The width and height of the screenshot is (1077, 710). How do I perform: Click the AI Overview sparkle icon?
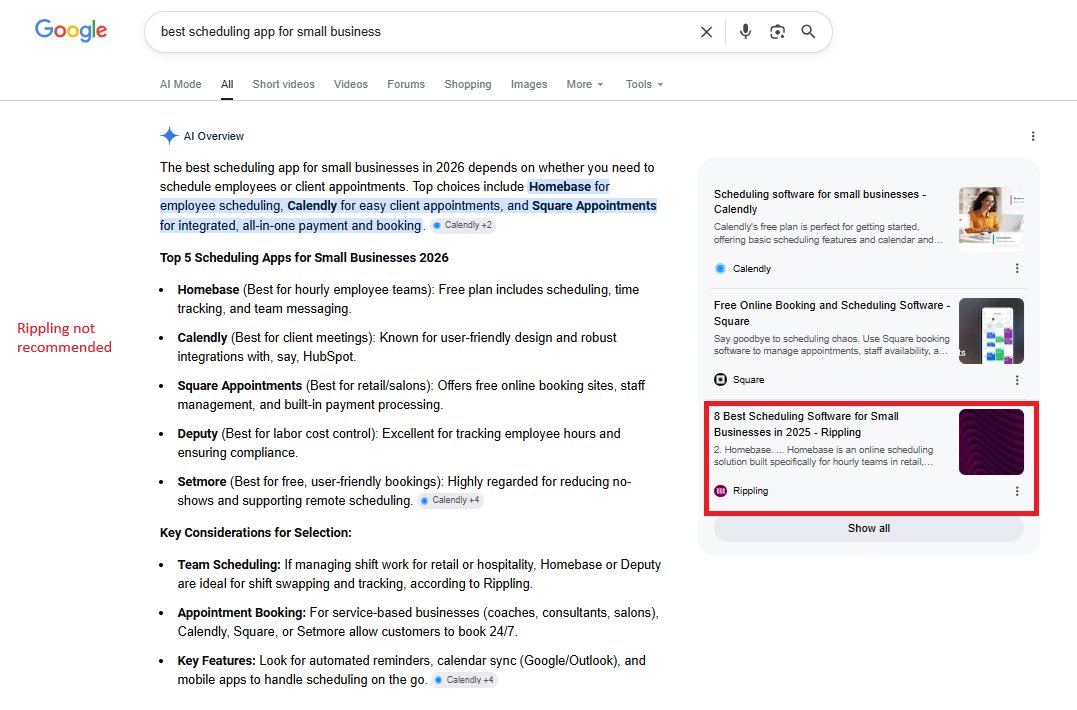pyautogui.click(x=169, y=135)
